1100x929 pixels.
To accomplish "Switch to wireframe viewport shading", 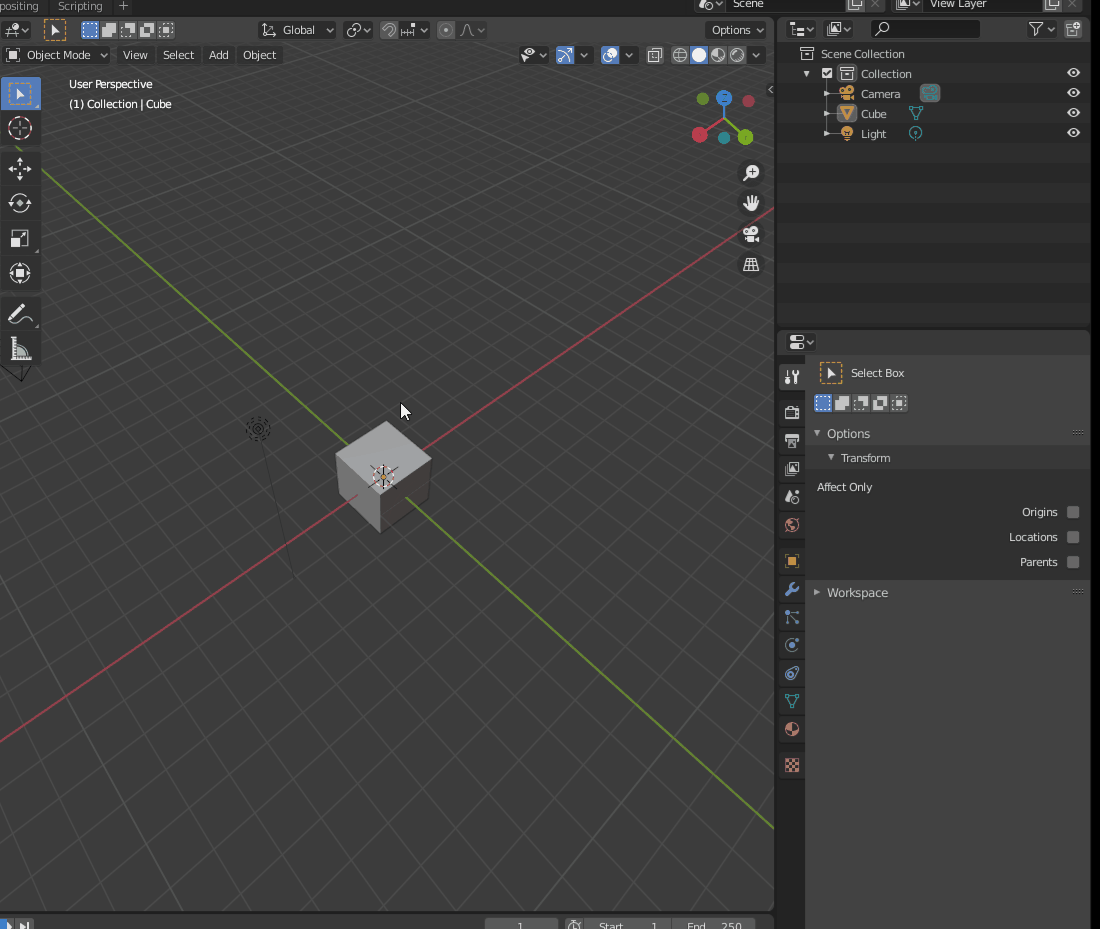I will 680,55.
